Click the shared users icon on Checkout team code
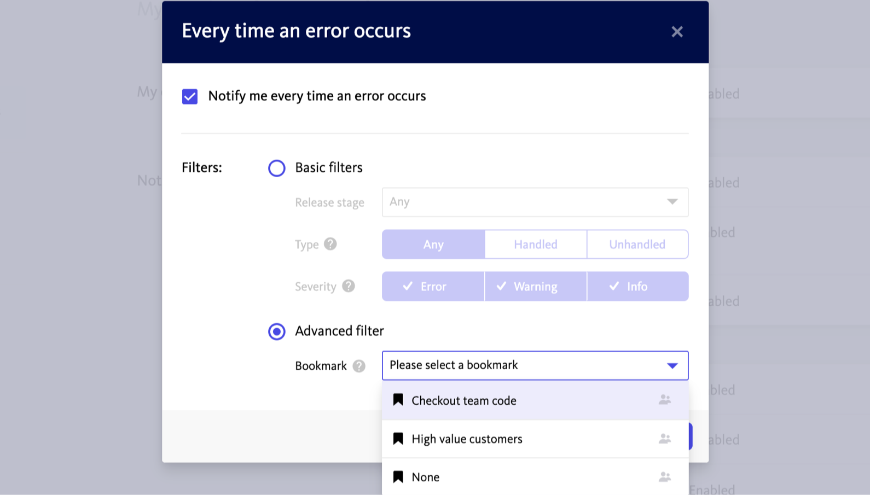This screenshot has height=495, width=870. (x=665, y=400)
